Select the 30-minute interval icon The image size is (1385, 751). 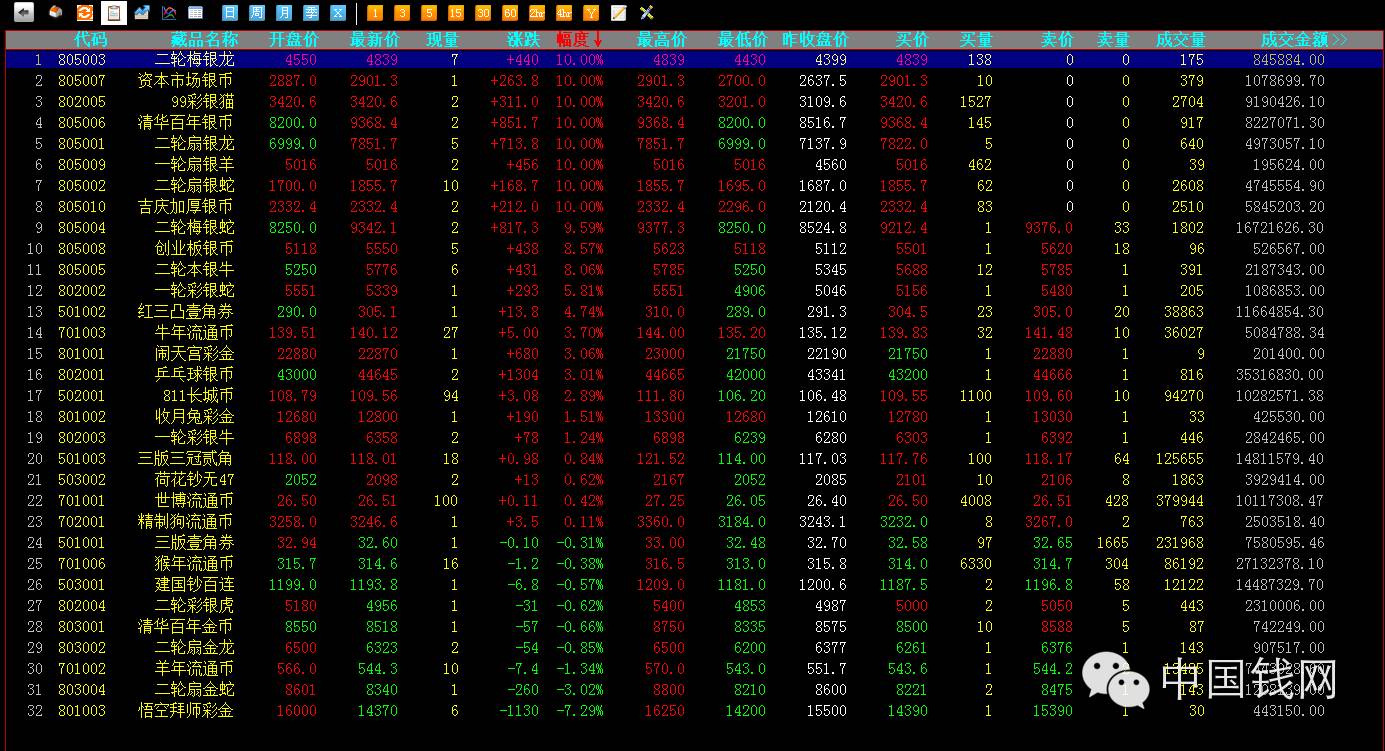[x=483, y=13]
